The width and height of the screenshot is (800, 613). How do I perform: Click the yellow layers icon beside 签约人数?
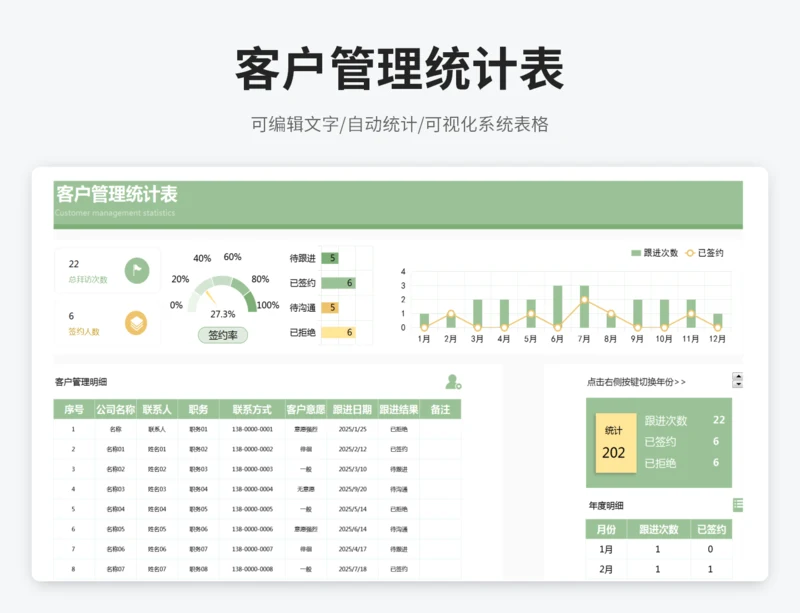pyautogui.click(x=136, y=323)
